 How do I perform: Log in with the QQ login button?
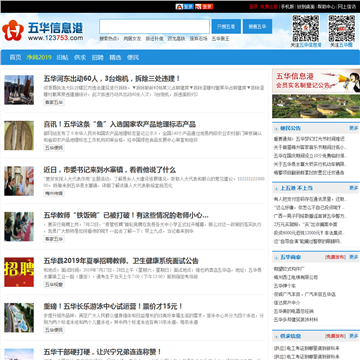click(x=184, y=6)
